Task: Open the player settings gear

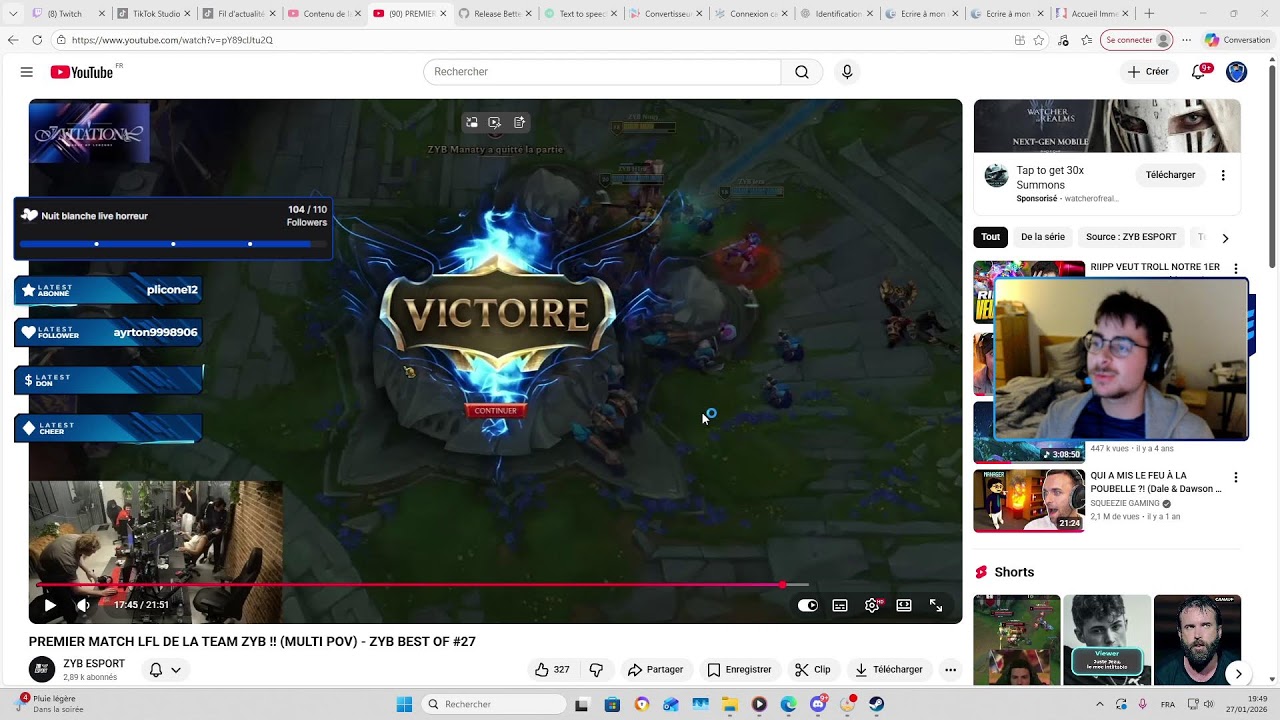Action: click(x=872, y=605)
